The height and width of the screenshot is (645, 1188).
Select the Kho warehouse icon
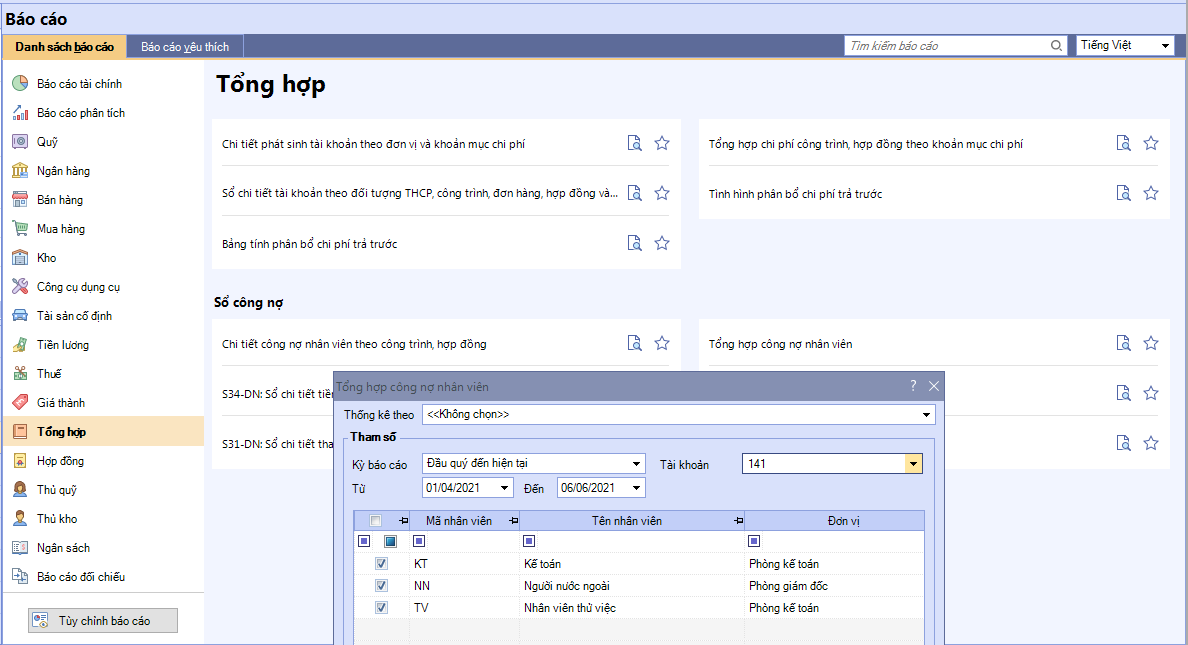tap(20, 258)
